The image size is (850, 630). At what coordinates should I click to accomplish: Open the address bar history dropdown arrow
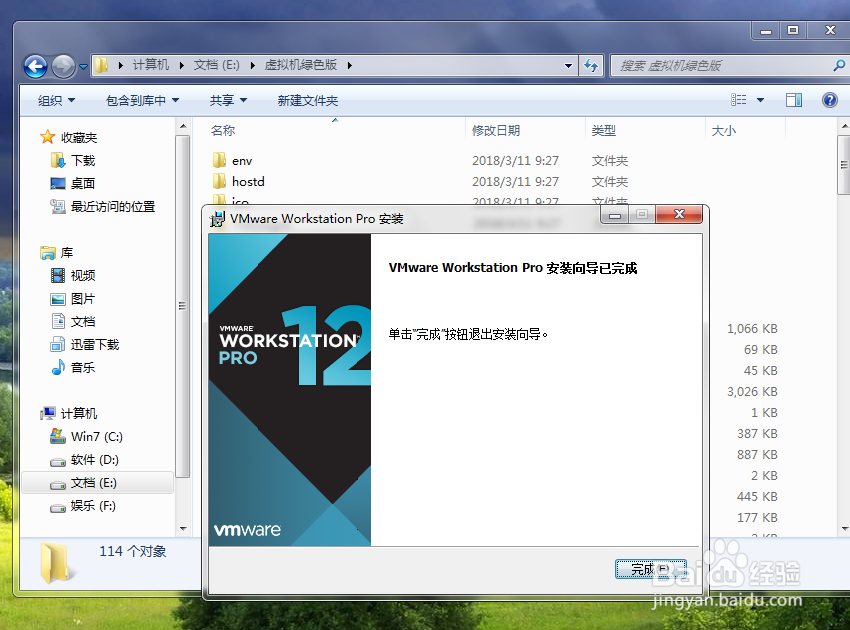tap(568, 66)
